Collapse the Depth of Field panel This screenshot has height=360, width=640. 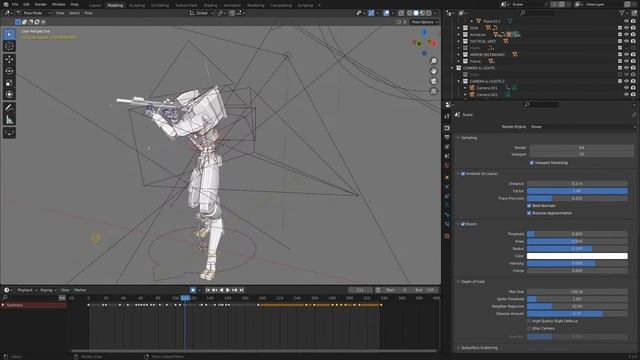(x=458, y=282)
